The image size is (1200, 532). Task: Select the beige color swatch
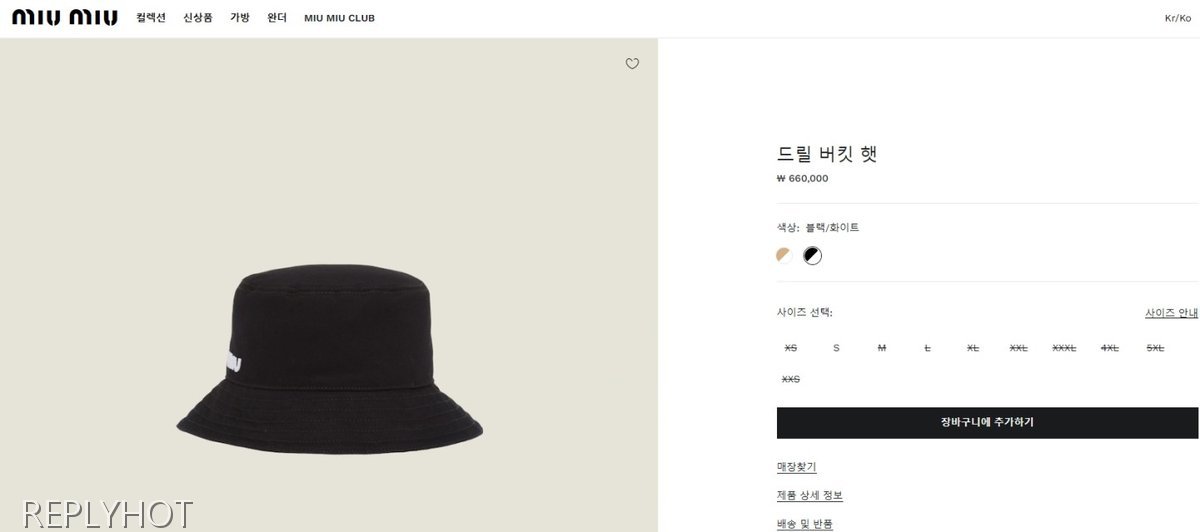click(x=784, y=255)
